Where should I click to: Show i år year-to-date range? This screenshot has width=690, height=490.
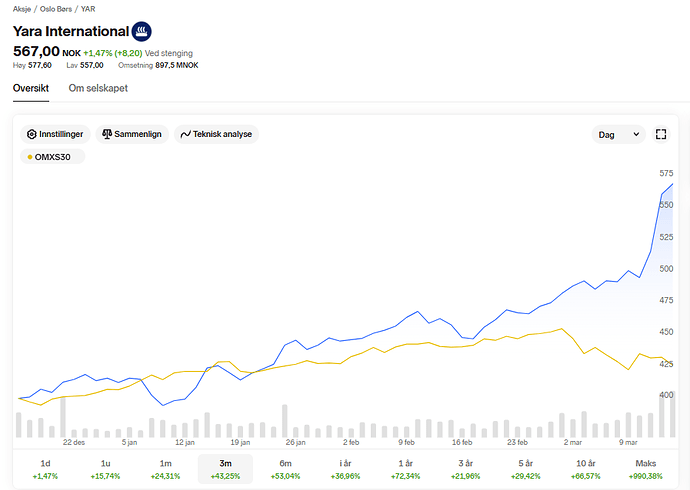click(x=345, y=469)
